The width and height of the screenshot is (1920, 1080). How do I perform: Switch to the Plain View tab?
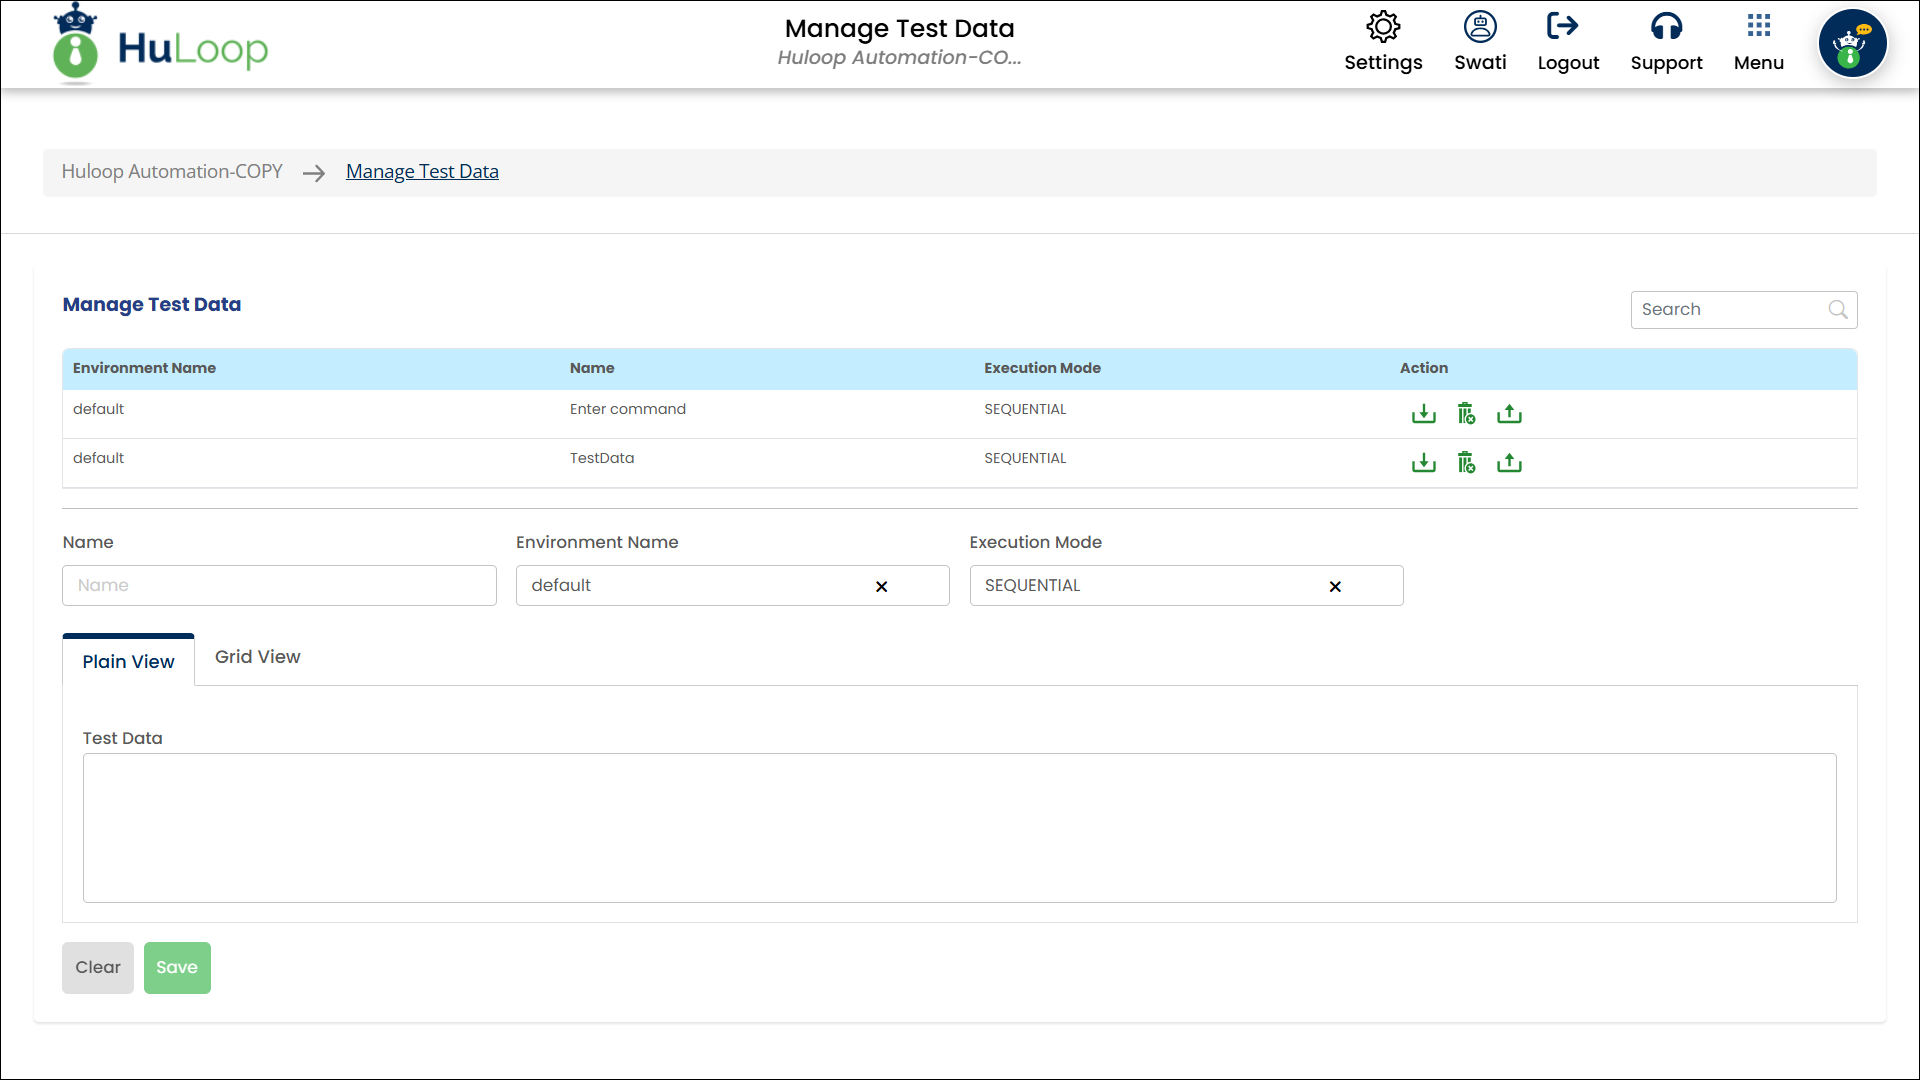(128, 661)
